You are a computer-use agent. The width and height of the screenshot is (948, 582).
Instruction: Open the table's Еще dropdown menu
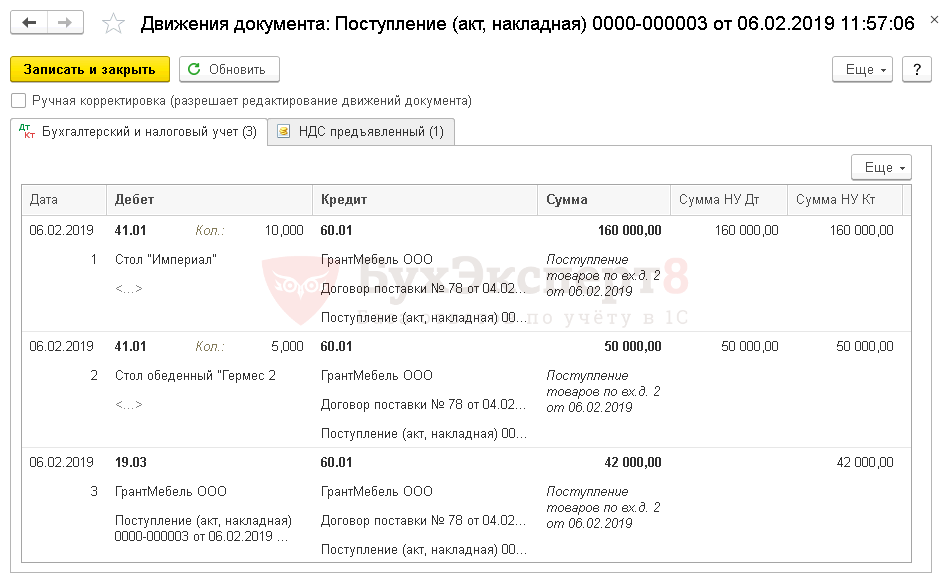pos(881,167)
